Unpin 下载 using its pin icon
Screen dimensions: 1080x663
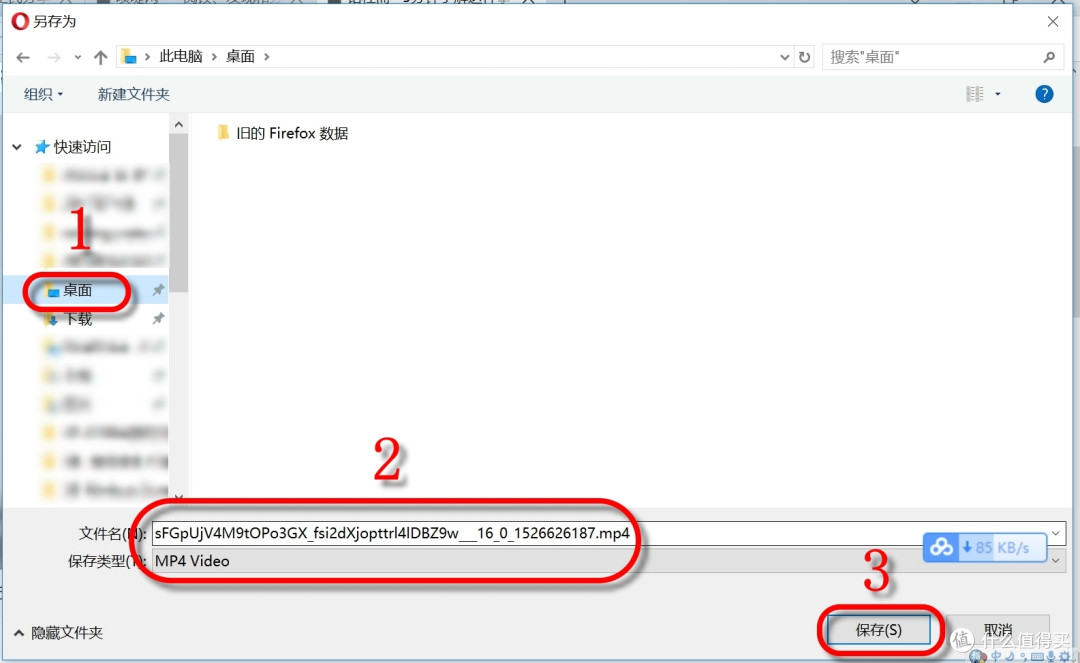(158, 318)
